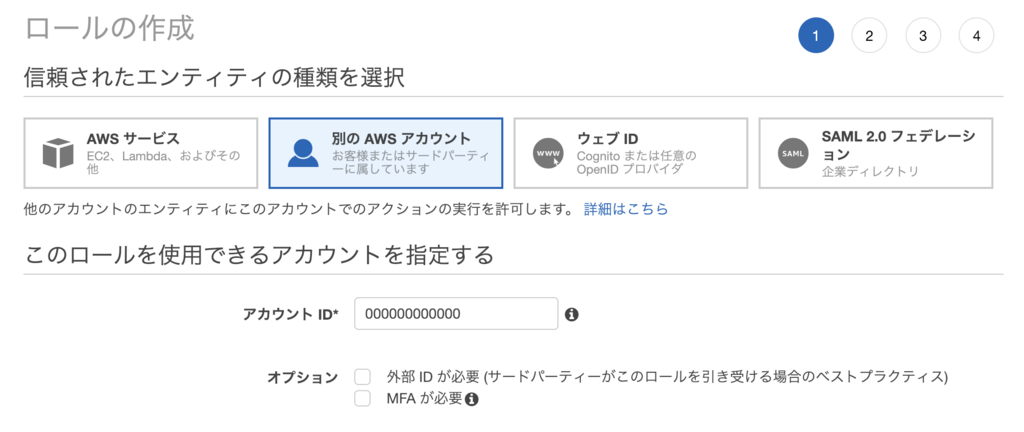Click the 別の AWS アカウント person icon

click(303, 153)
